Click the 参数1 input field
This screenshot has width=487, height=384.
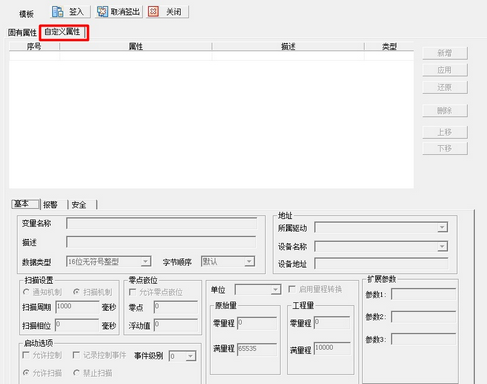click(423, 294)
